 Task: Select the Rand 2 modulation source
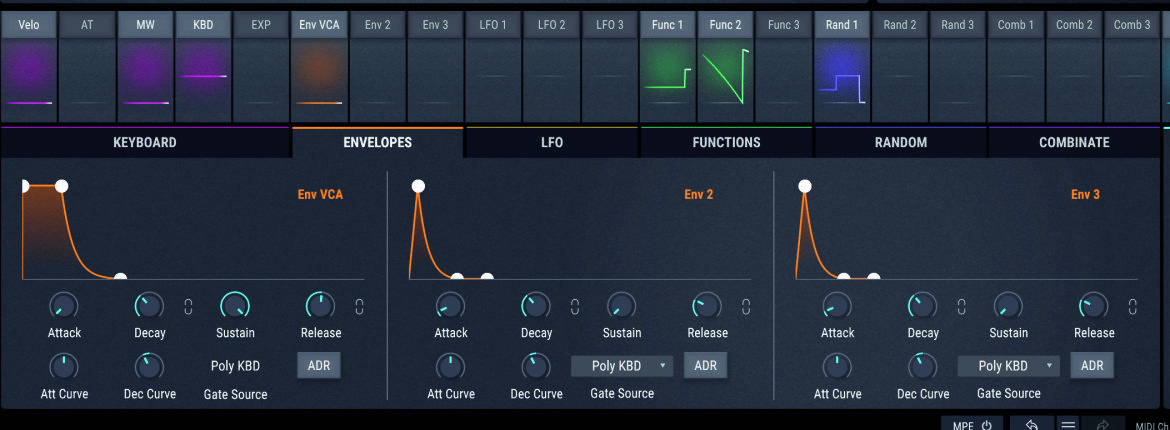click(x=900, y=25)
